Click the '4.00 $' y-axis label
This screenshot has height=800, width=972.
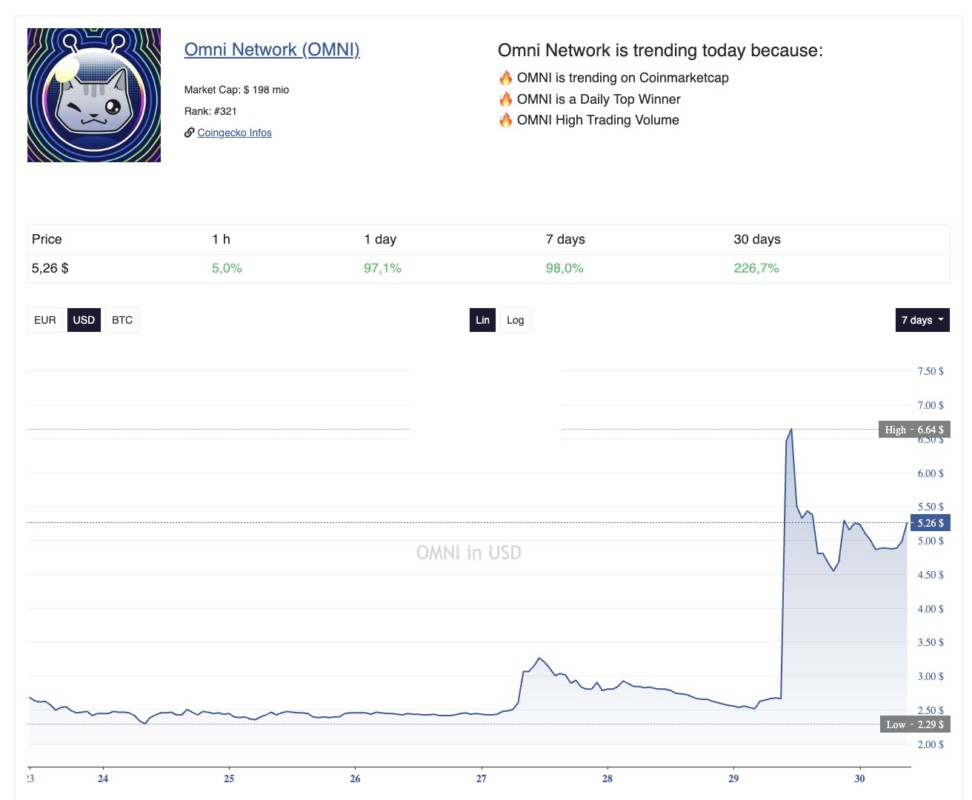pos(930,609)
